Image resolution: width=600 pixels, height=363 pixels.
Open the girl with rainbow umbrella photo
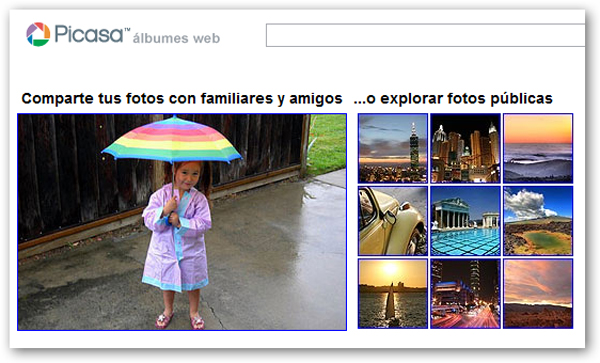182,222
